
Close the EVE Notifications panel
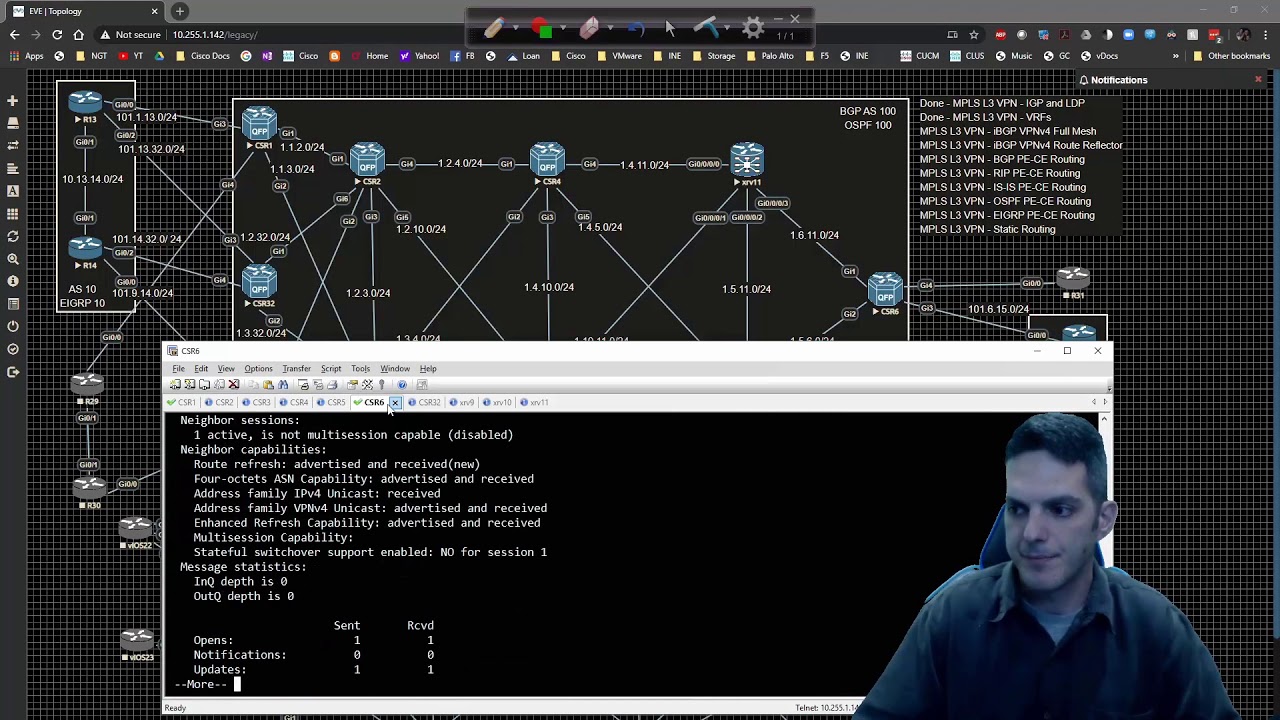click(x=1258, y=79)
